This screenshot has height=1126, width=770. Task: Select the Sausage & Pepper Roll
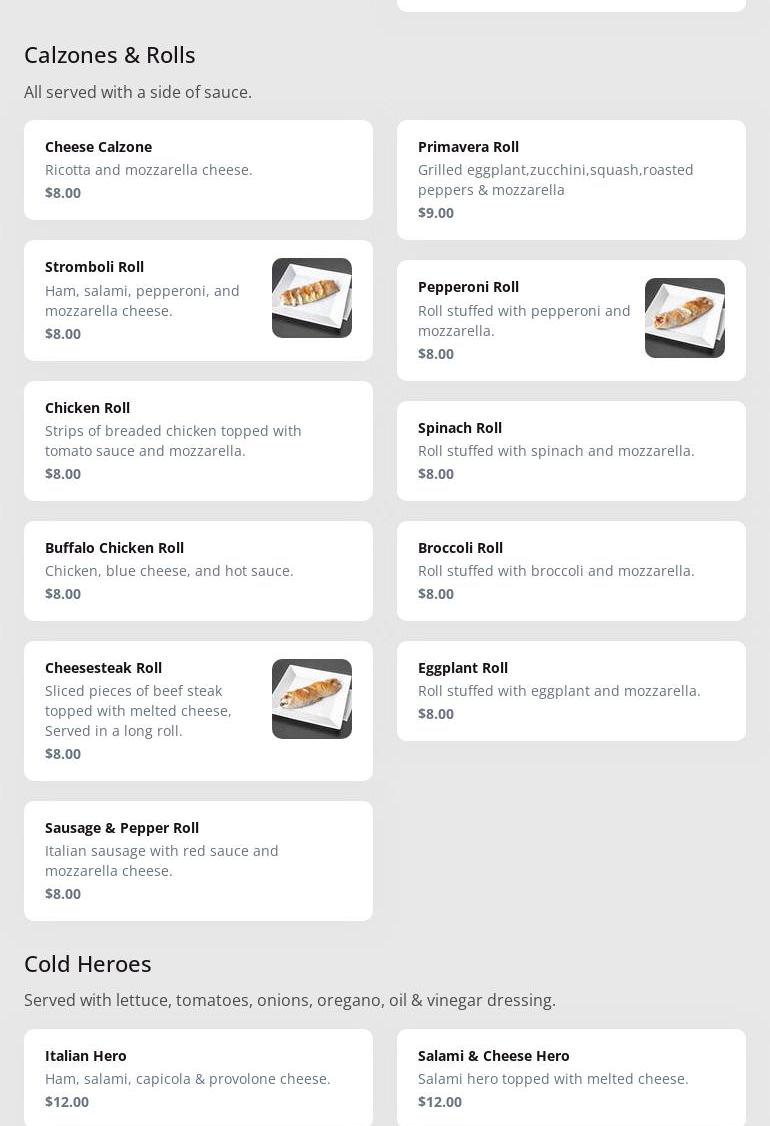(x=198, y=861)
